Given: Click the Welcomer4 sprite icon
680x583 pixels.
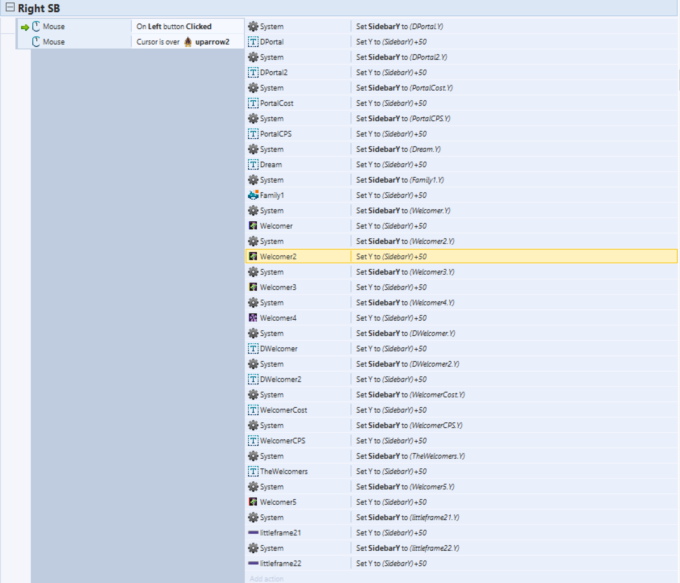Looking at the screenshot, I should 253,318.
